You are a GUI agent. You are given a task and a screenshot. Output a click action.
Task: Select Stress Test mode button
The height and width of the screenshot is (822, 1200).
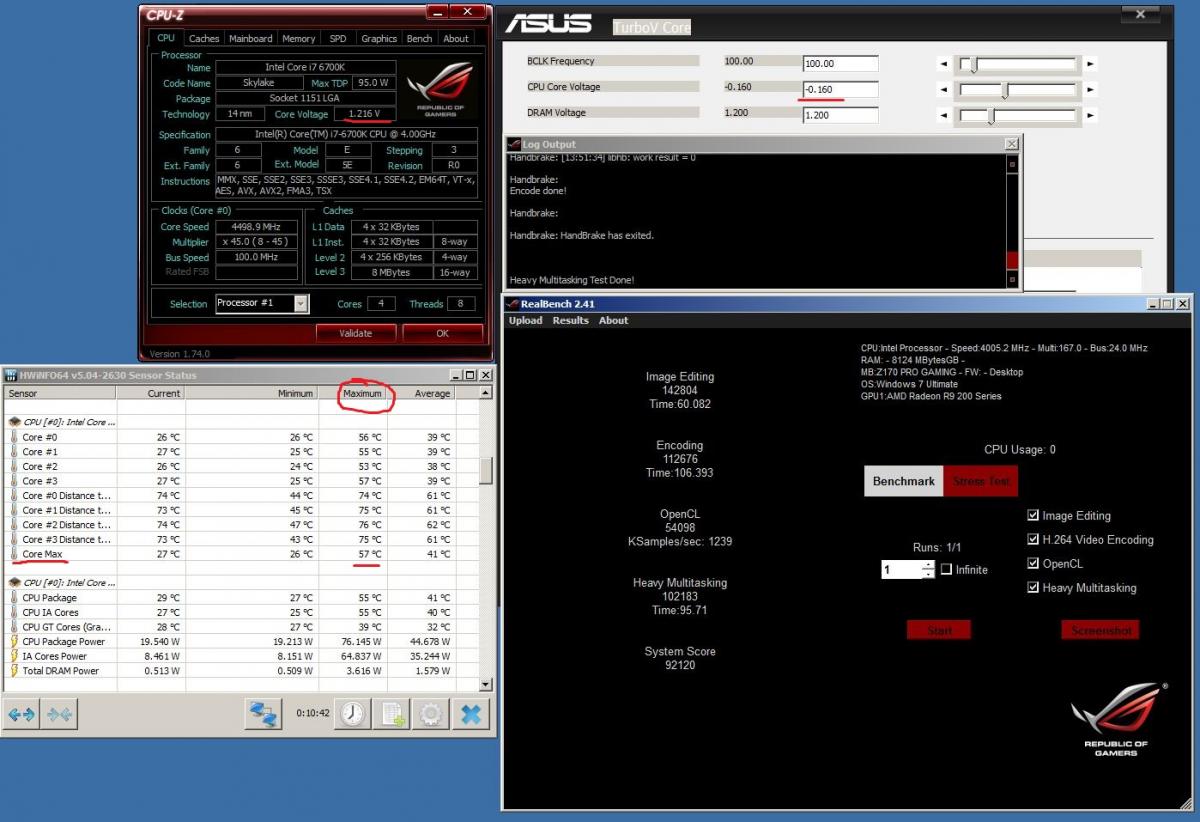pyautogui.click(x=981, y=481)
